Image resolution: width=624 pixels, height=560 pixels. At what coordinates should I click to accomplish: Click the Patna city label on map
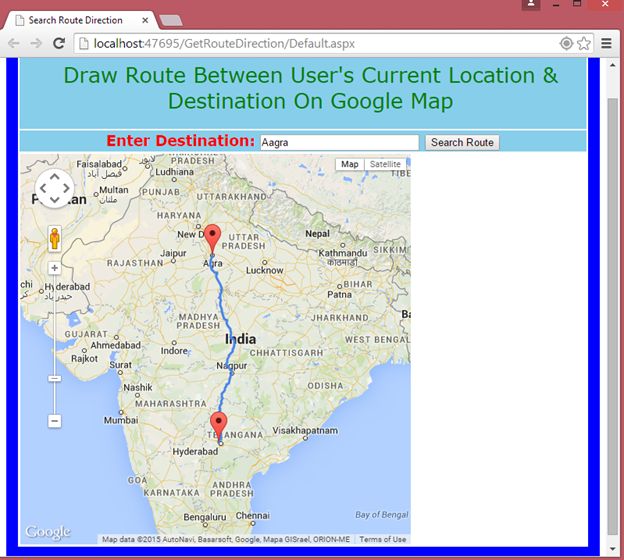click(339, 295)
